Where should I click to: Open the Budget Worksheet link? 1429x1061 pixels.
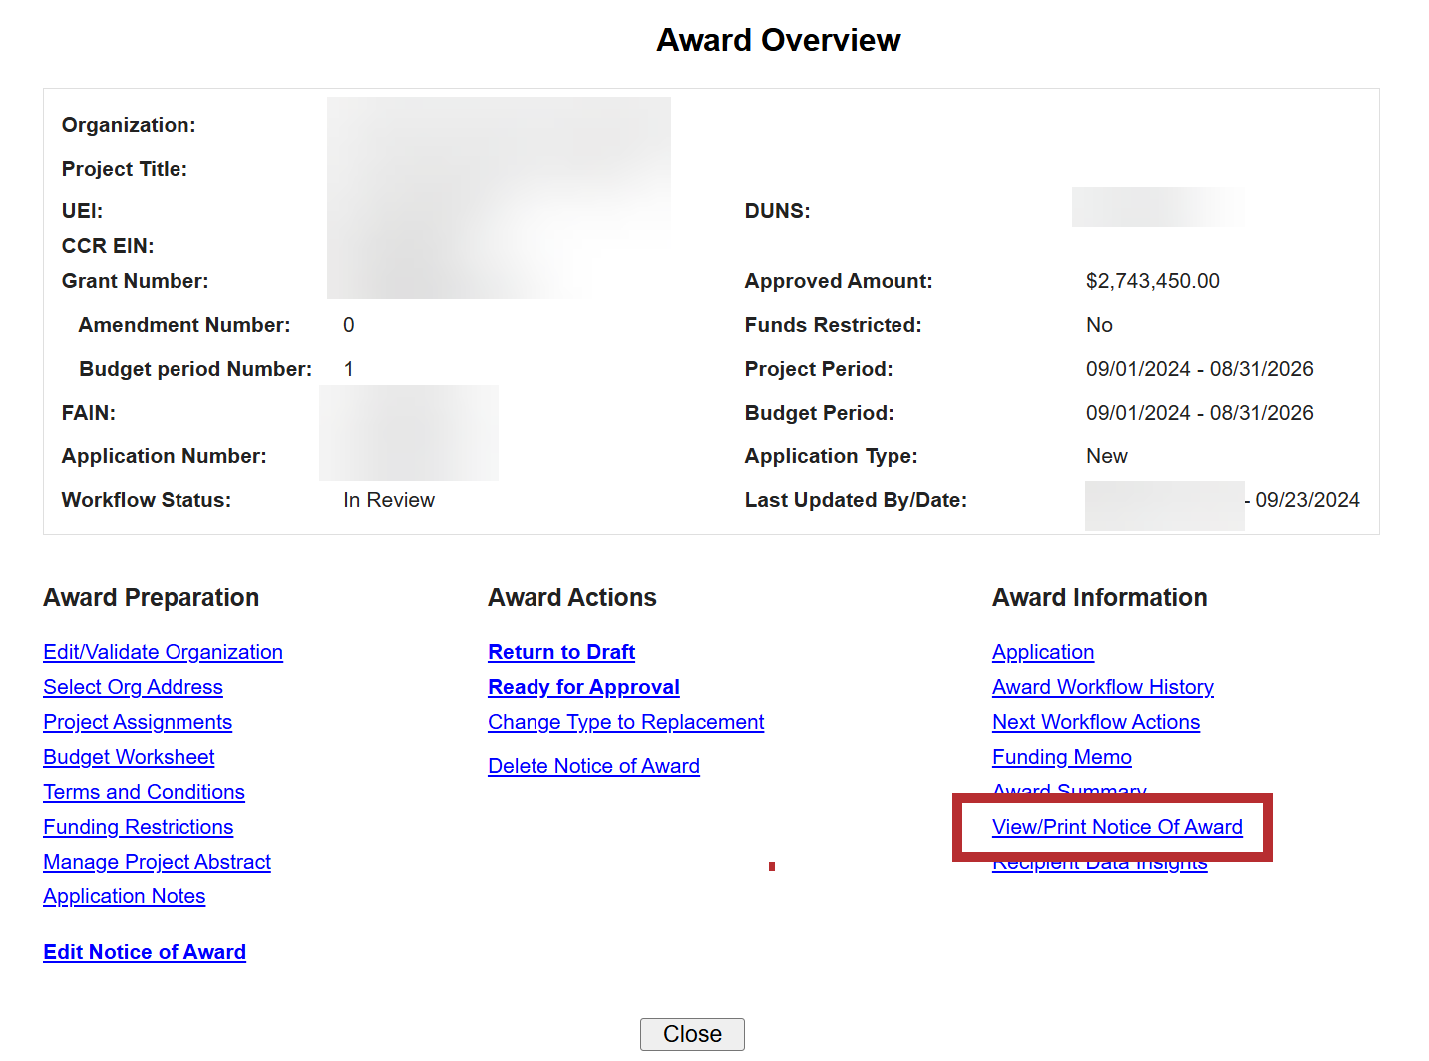(x=129, y=757)
